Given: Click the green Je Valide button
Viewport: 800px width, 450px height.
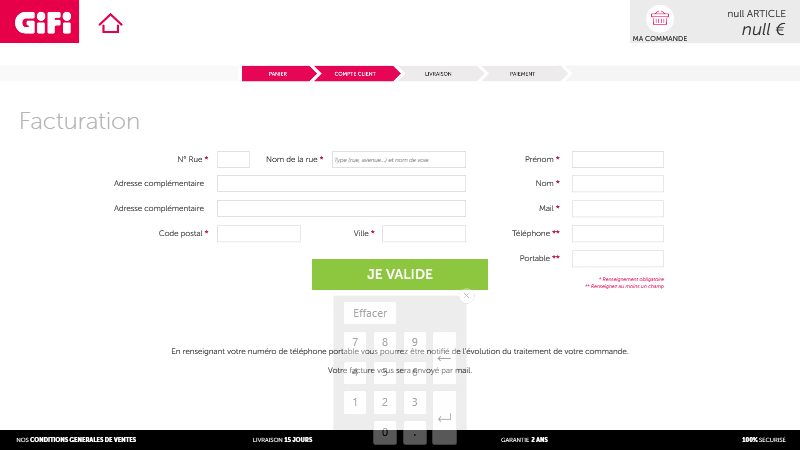Looking at the screenshot, I should (x=399, y=274).
